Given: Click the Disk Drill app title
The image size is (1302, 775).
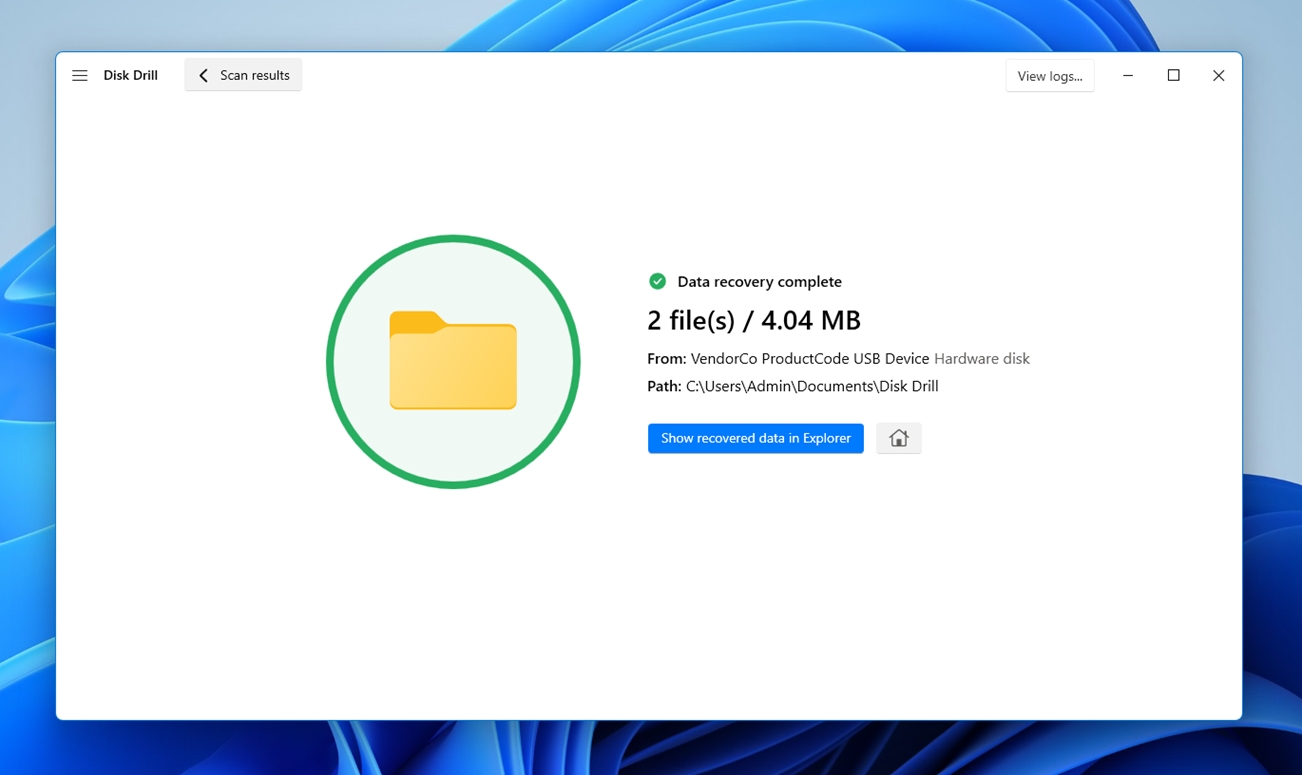Looking at the screenshot, I should point(130,75).
